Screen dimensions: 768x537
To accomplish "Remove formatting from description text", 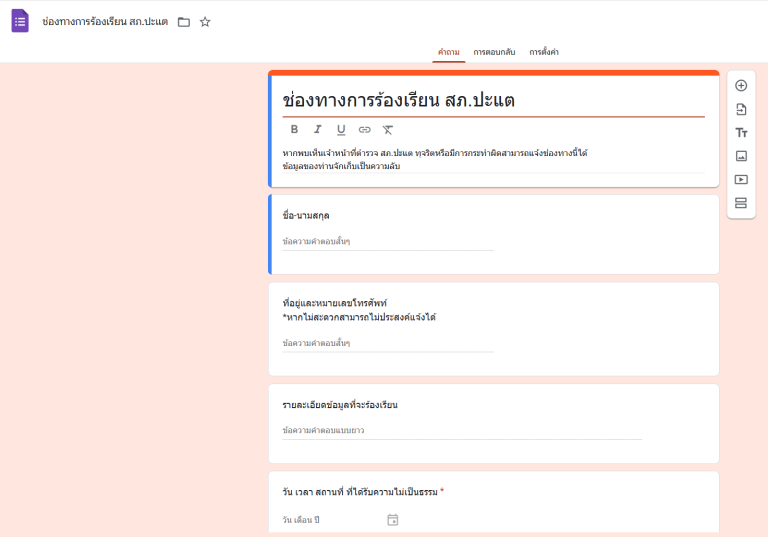I will [x=388, y=129].
